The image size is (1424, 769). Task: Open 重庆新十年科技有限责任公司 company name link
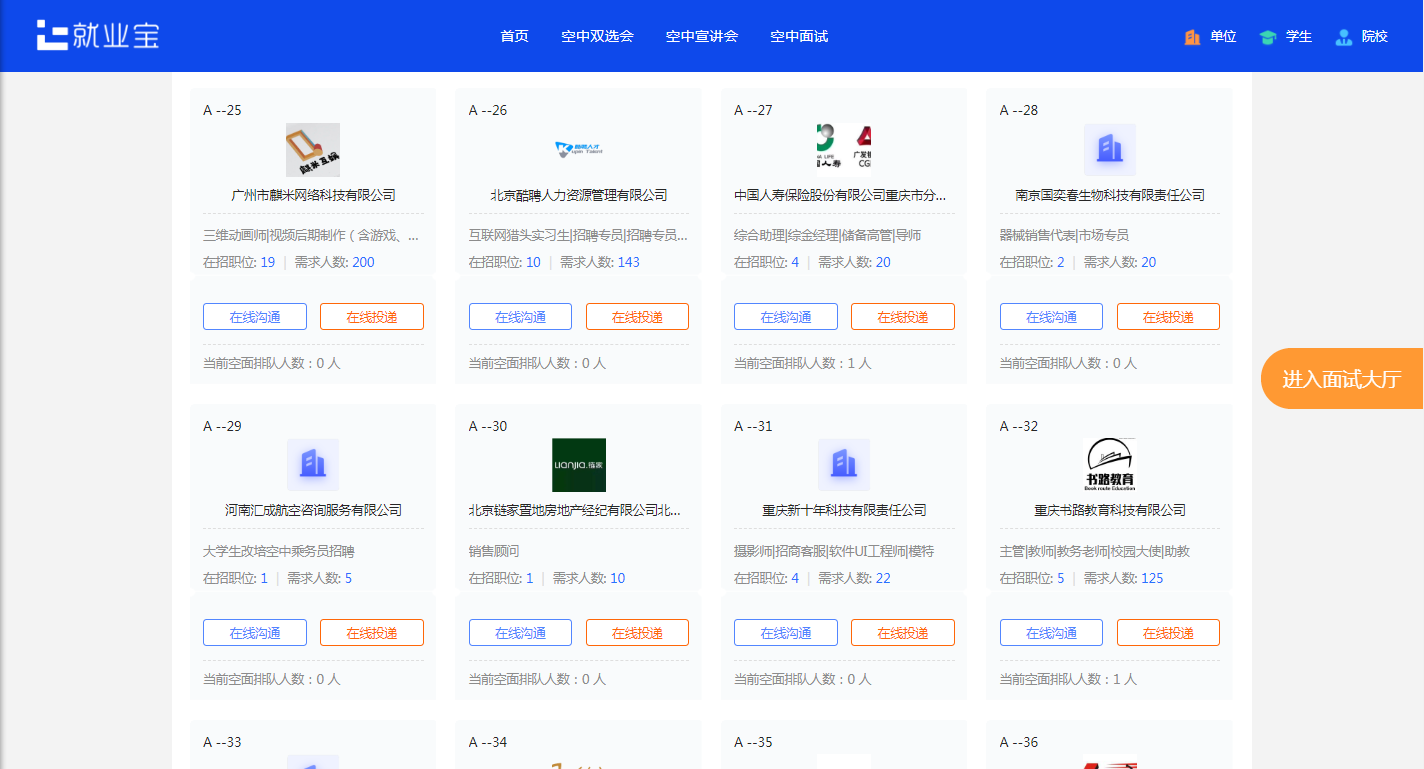[x=843, y=510]
